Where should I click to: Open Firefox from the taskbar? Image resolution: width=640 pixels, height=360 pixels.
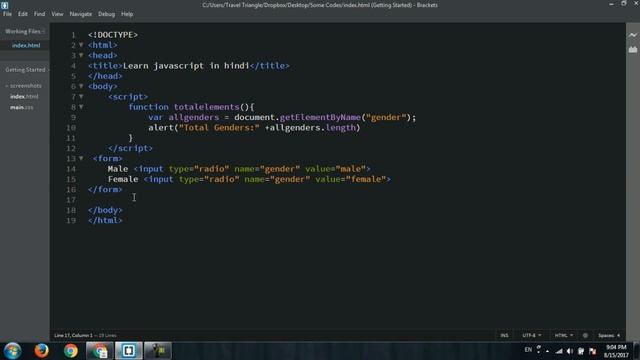[x=41, y=351]
